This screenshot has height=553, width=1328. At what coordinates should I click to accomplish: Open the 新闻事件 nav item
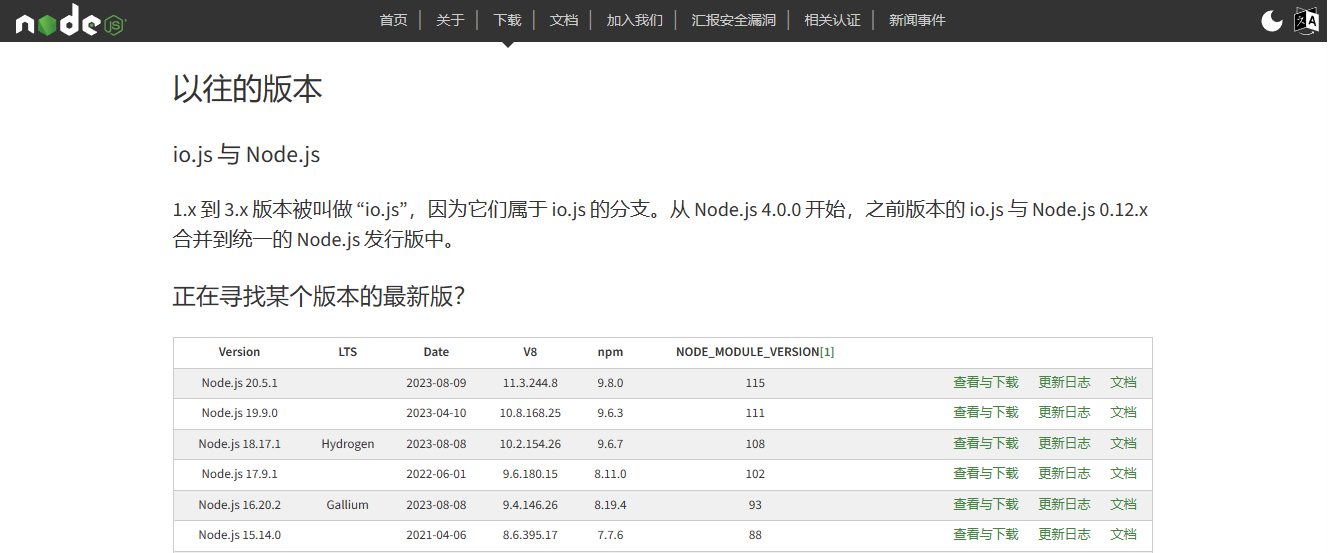[x=917, y=20]
